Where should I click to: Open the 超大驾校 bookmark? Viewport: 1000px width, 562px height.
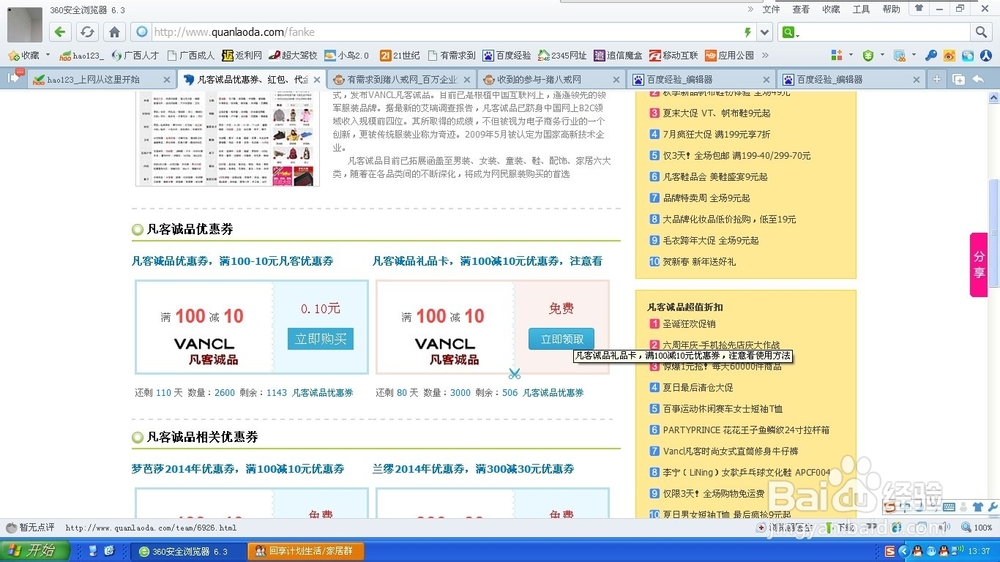point(293,55)
